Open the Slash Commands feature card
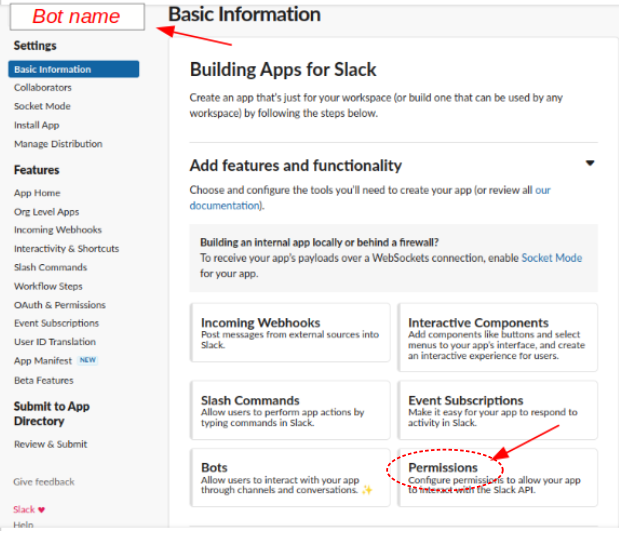This screenshot has height=538, width=619. coord(290,410)
